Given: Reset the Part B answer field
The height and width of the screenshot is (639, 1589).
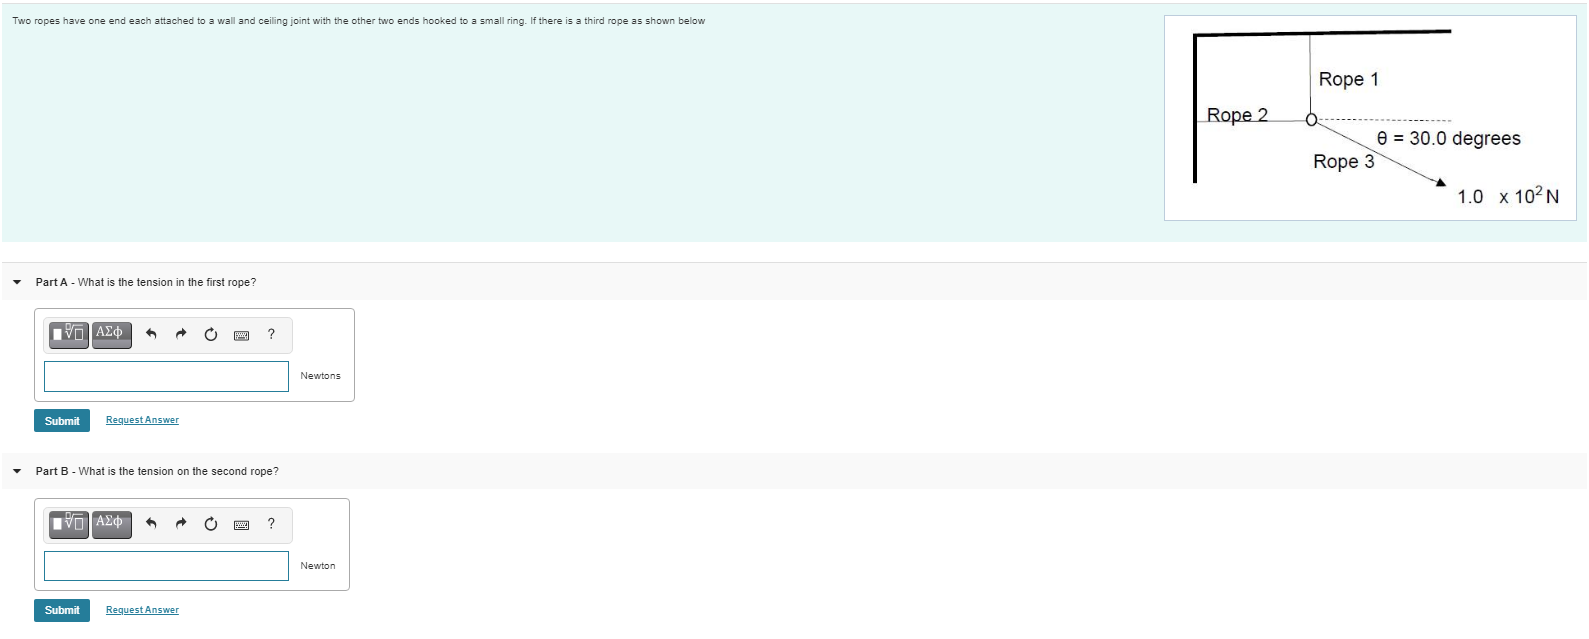Looking at the screenshot, I should pos(211,524).
